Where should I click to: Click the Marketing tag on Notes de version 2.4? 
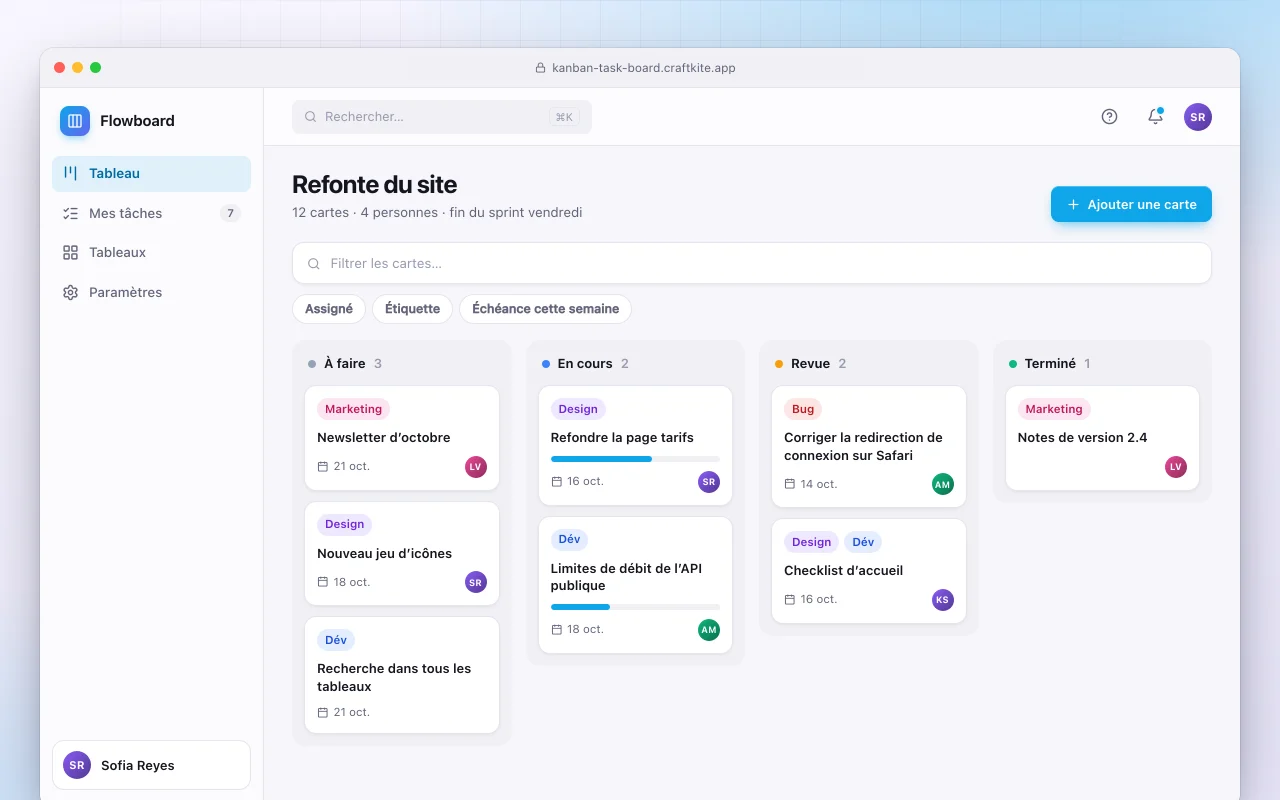1054,409
